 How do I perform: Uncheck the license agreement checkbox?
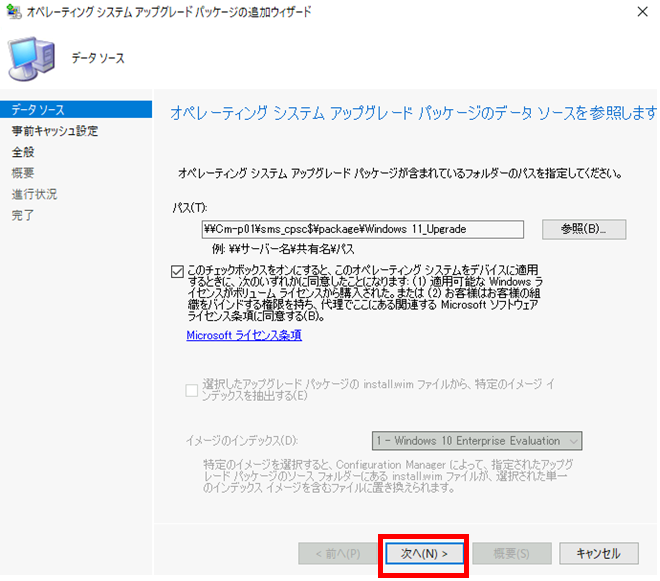pyautogui.click(x=177, y=272)
